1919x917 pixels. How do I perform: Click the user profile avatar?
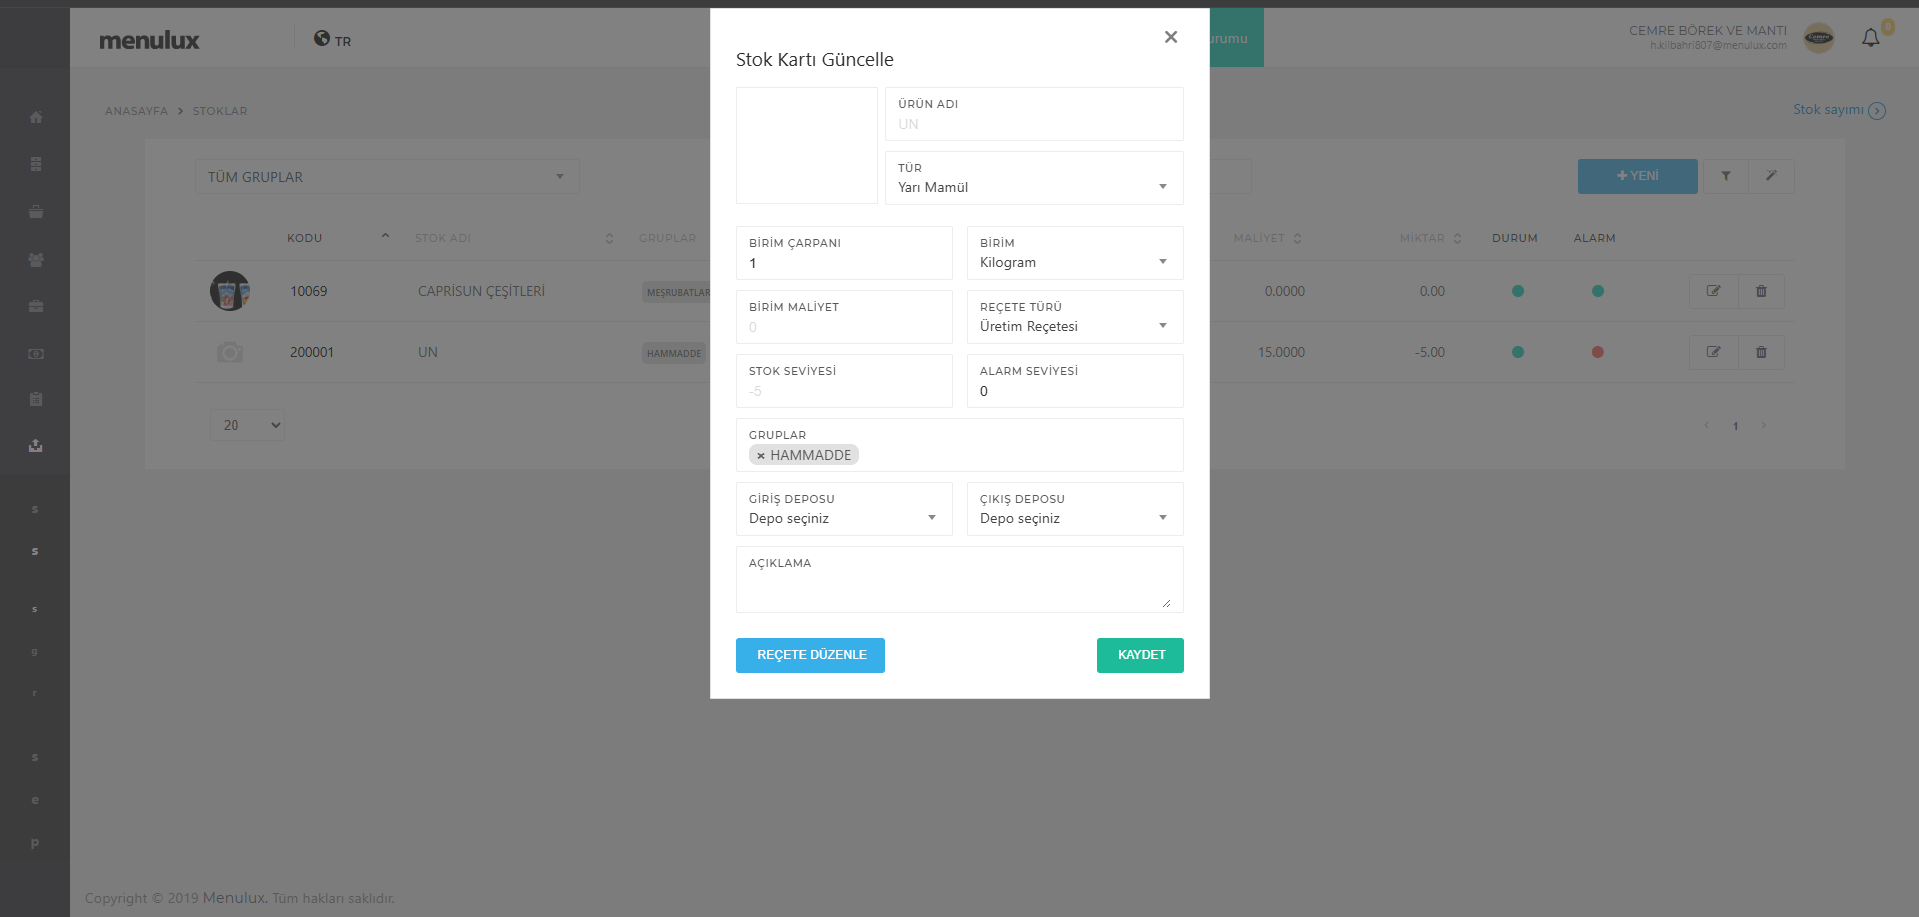point(1819,38)
